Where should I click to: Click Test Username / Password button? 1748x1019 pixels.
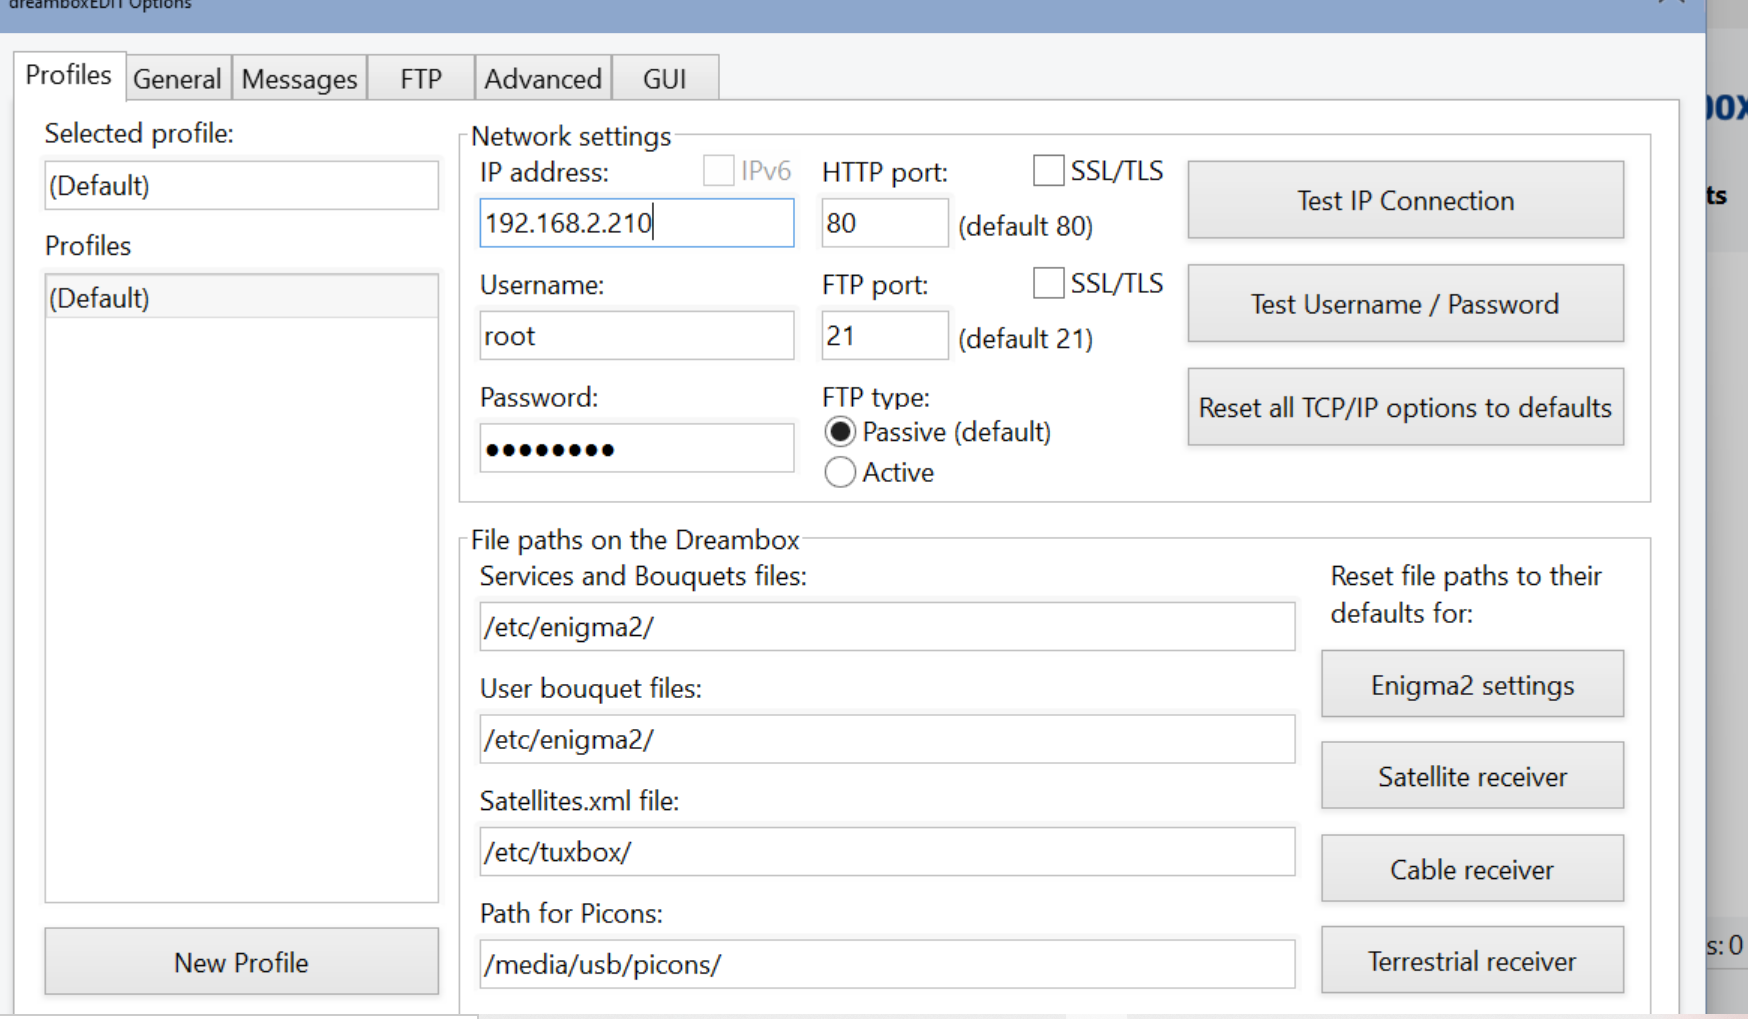click(1405, 304)
